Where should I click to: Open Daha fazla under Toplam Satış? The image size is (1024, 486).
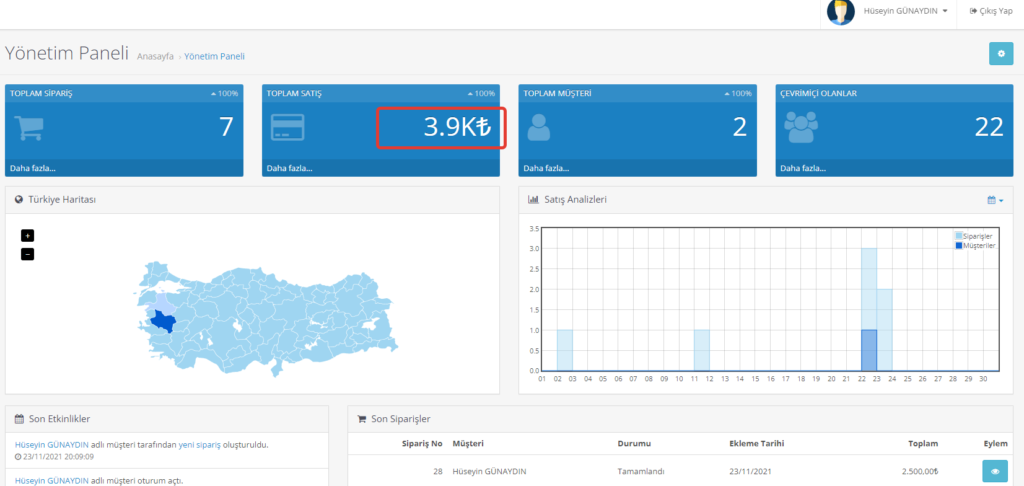(x=289, y=168)
